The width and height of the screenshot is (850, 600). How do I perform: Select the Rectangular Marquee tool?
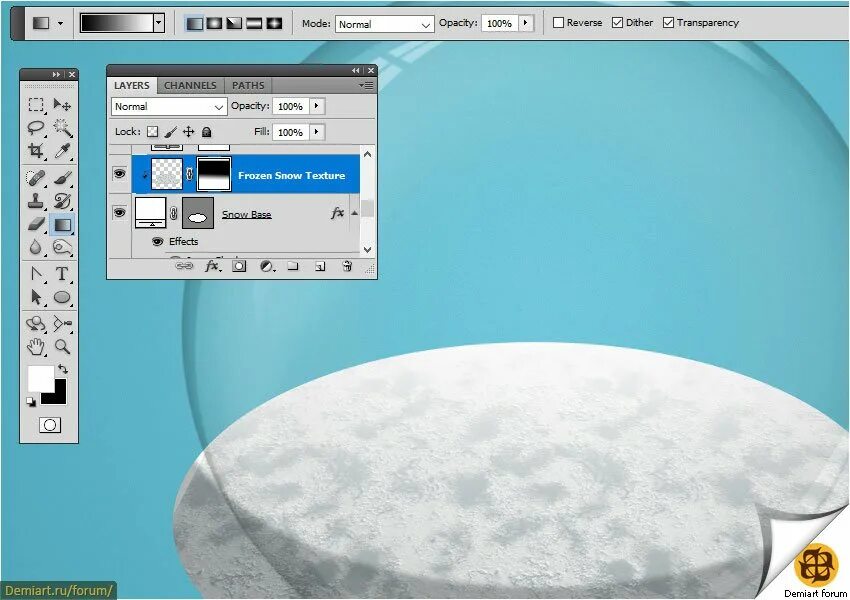[36, 105]
